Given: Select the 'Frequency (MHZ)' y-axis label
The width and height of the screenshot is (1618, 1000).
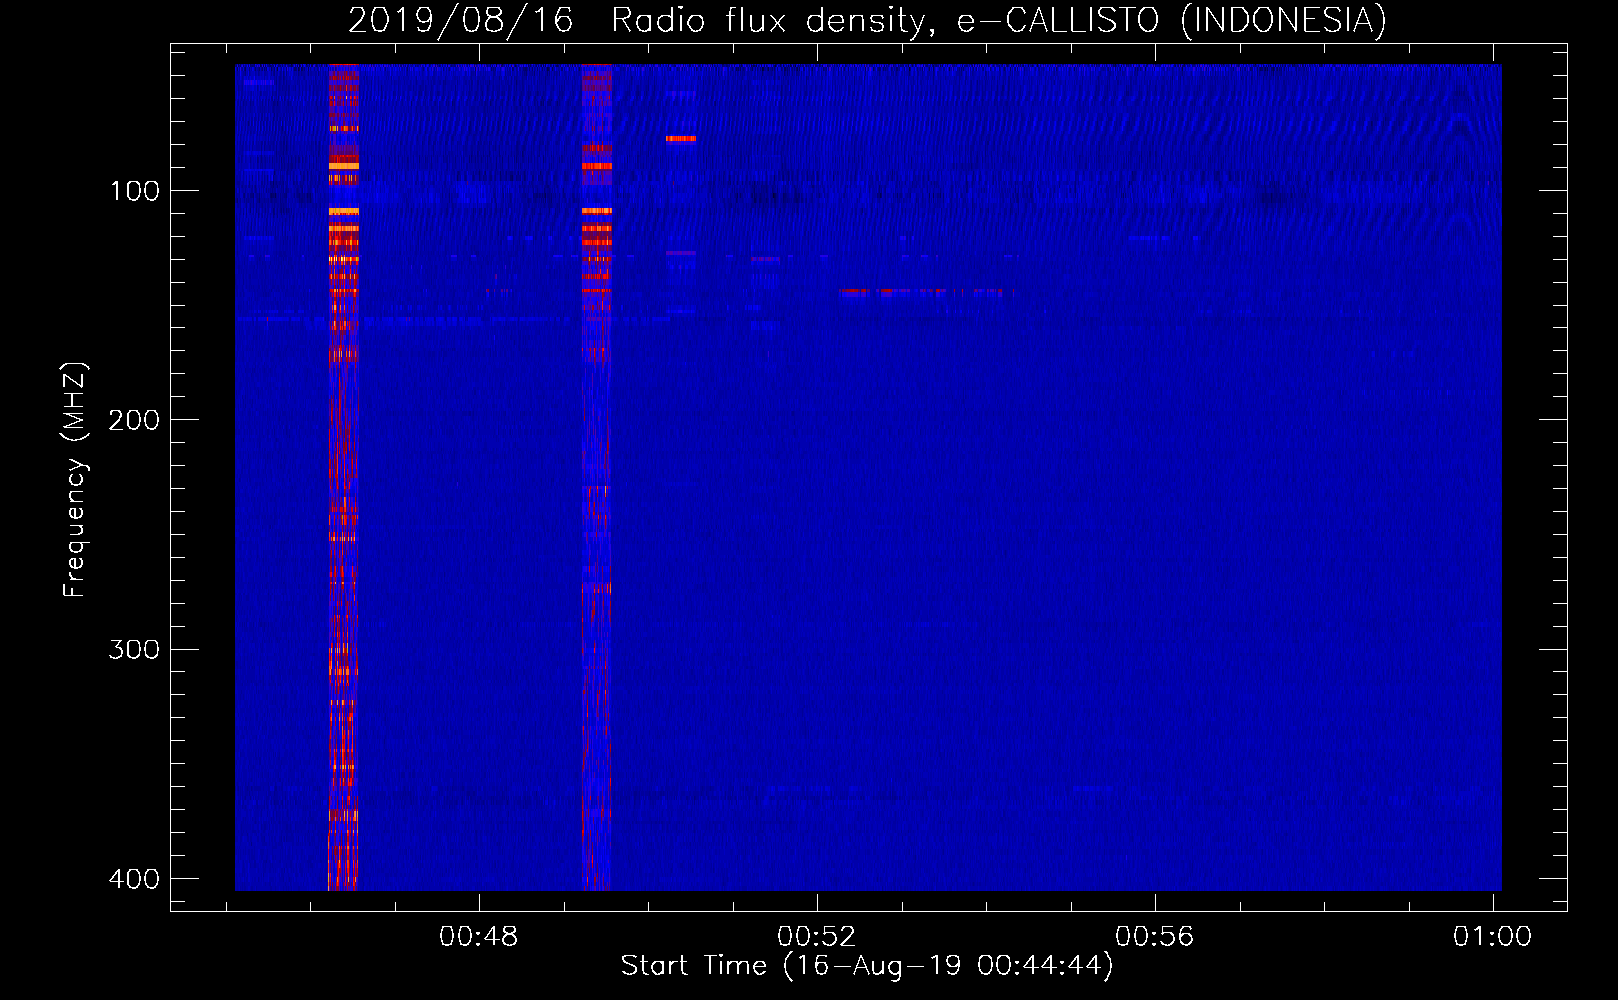Looking at the screenshot, I should click(74, 480).
